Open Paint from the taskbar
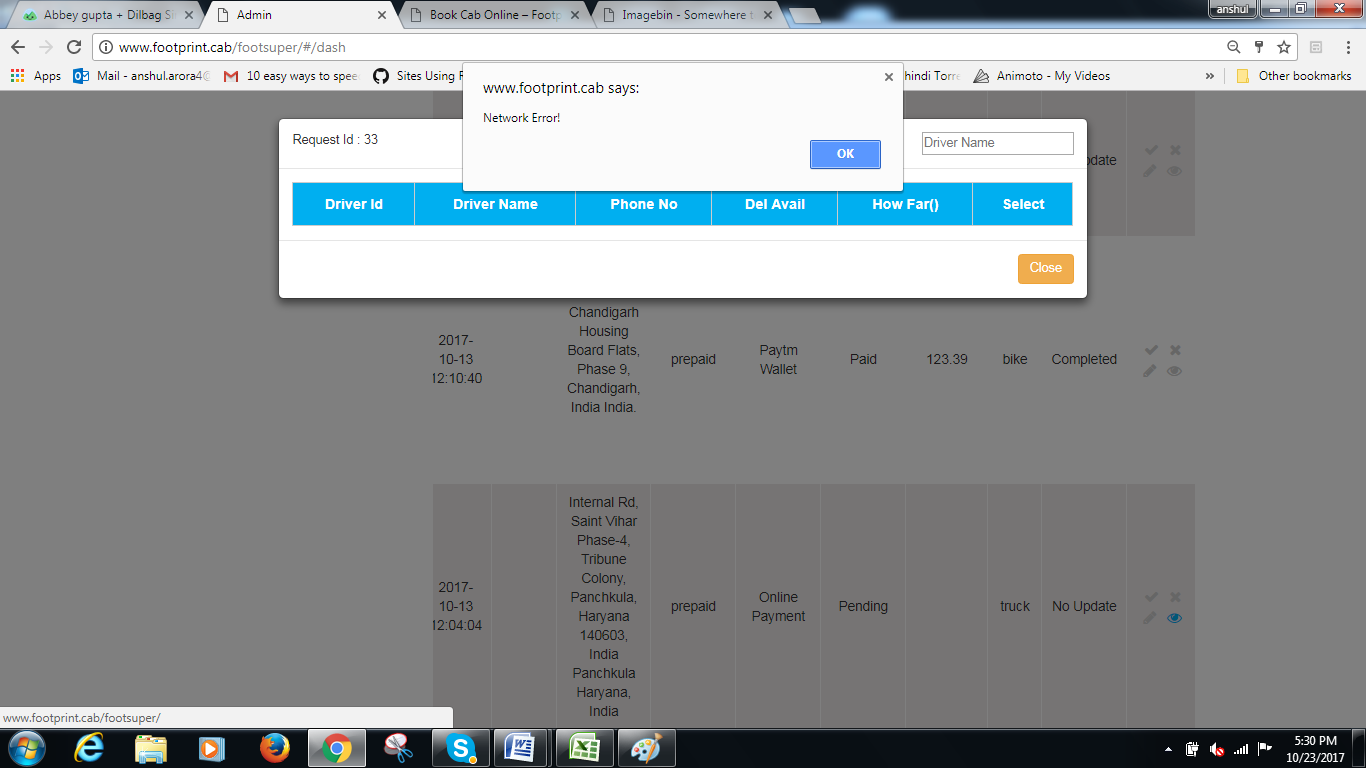The image size is (1366, 768). (x=647, y=748)
